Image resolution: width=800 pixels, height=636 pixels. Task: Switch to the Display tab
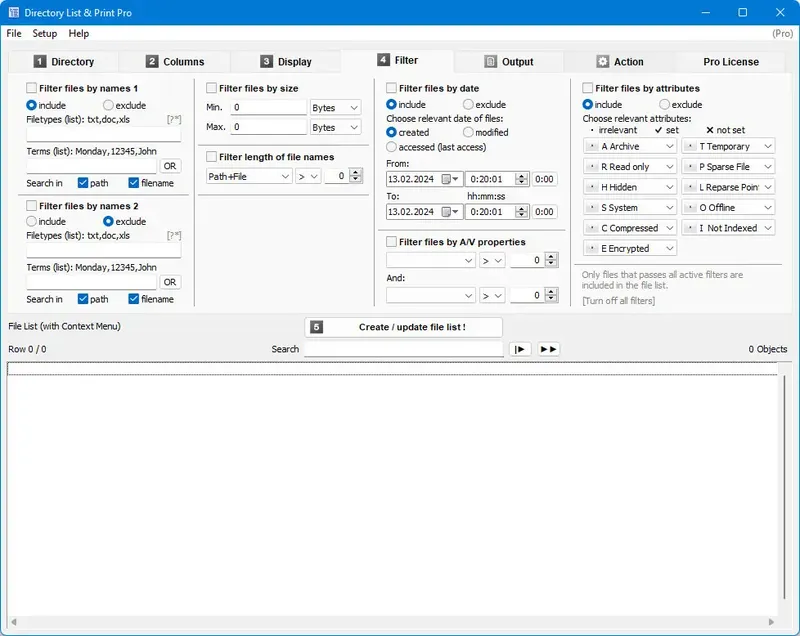tap(286, 62)
